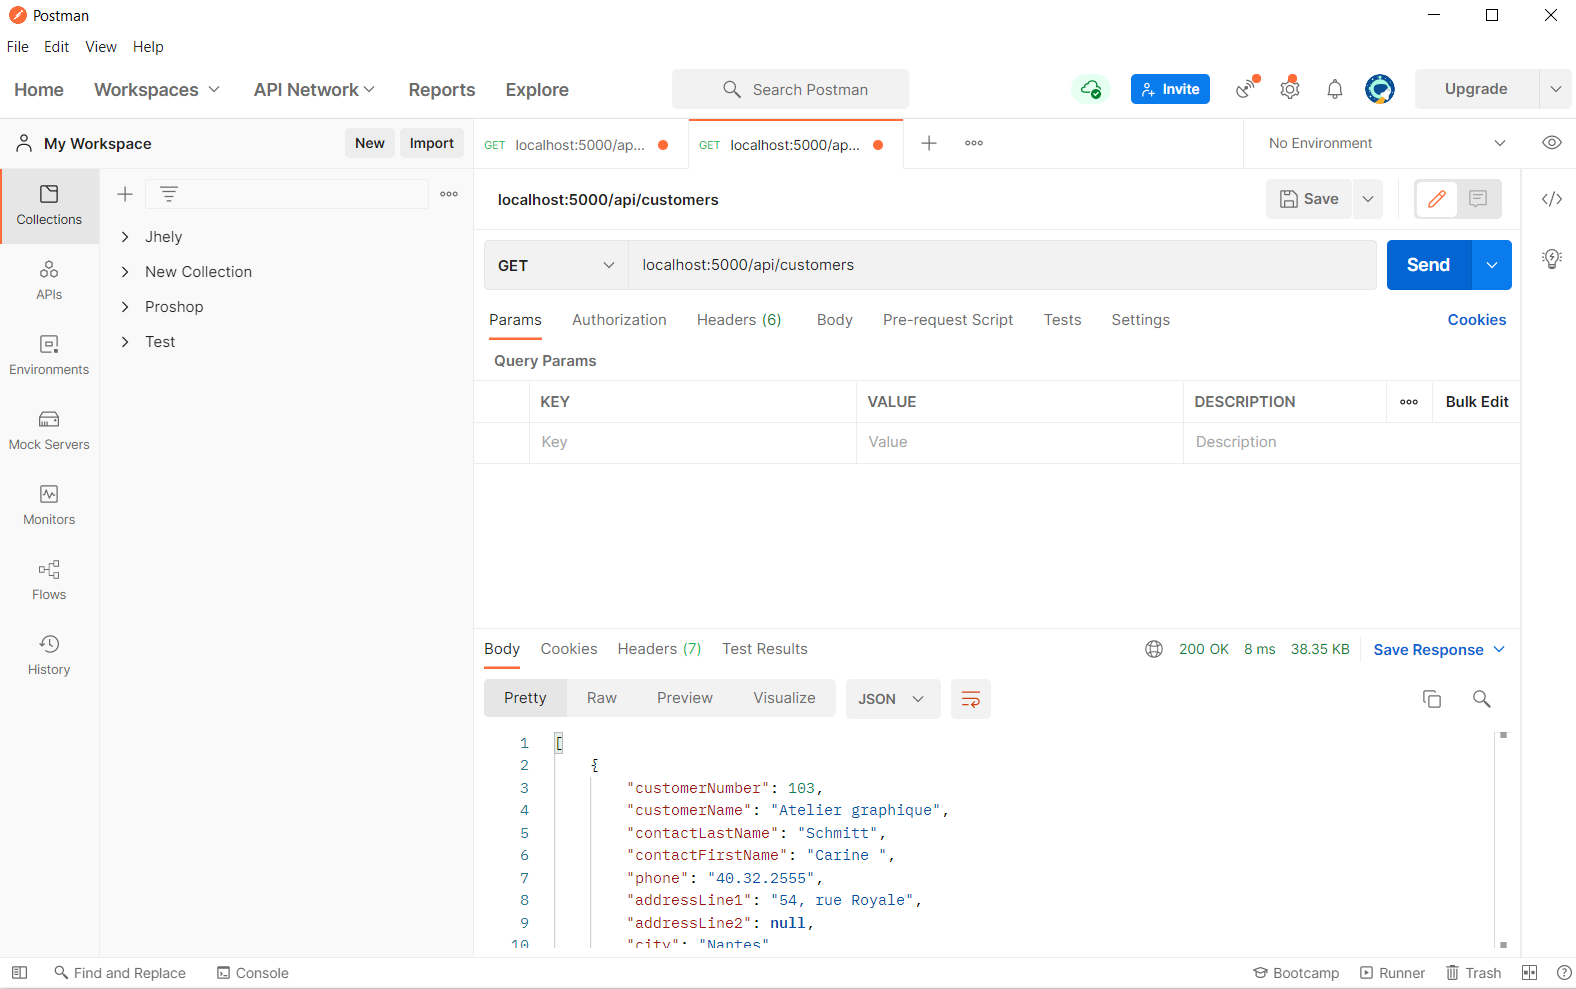Open the JSON format dropdown
Screen dimensions: 1576x989
pyautogui.click(x=893, y=699)
